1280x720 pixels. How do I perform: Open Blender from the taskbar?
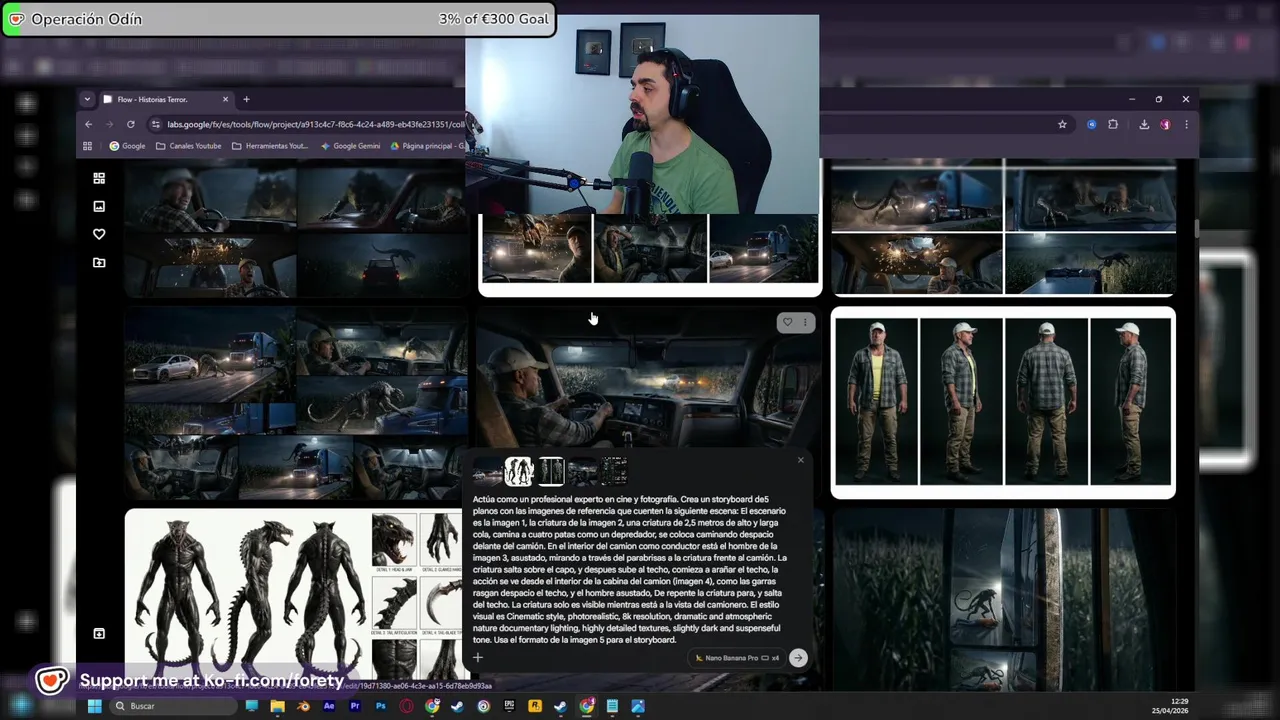pyautogui.click(x=303, y=706)
